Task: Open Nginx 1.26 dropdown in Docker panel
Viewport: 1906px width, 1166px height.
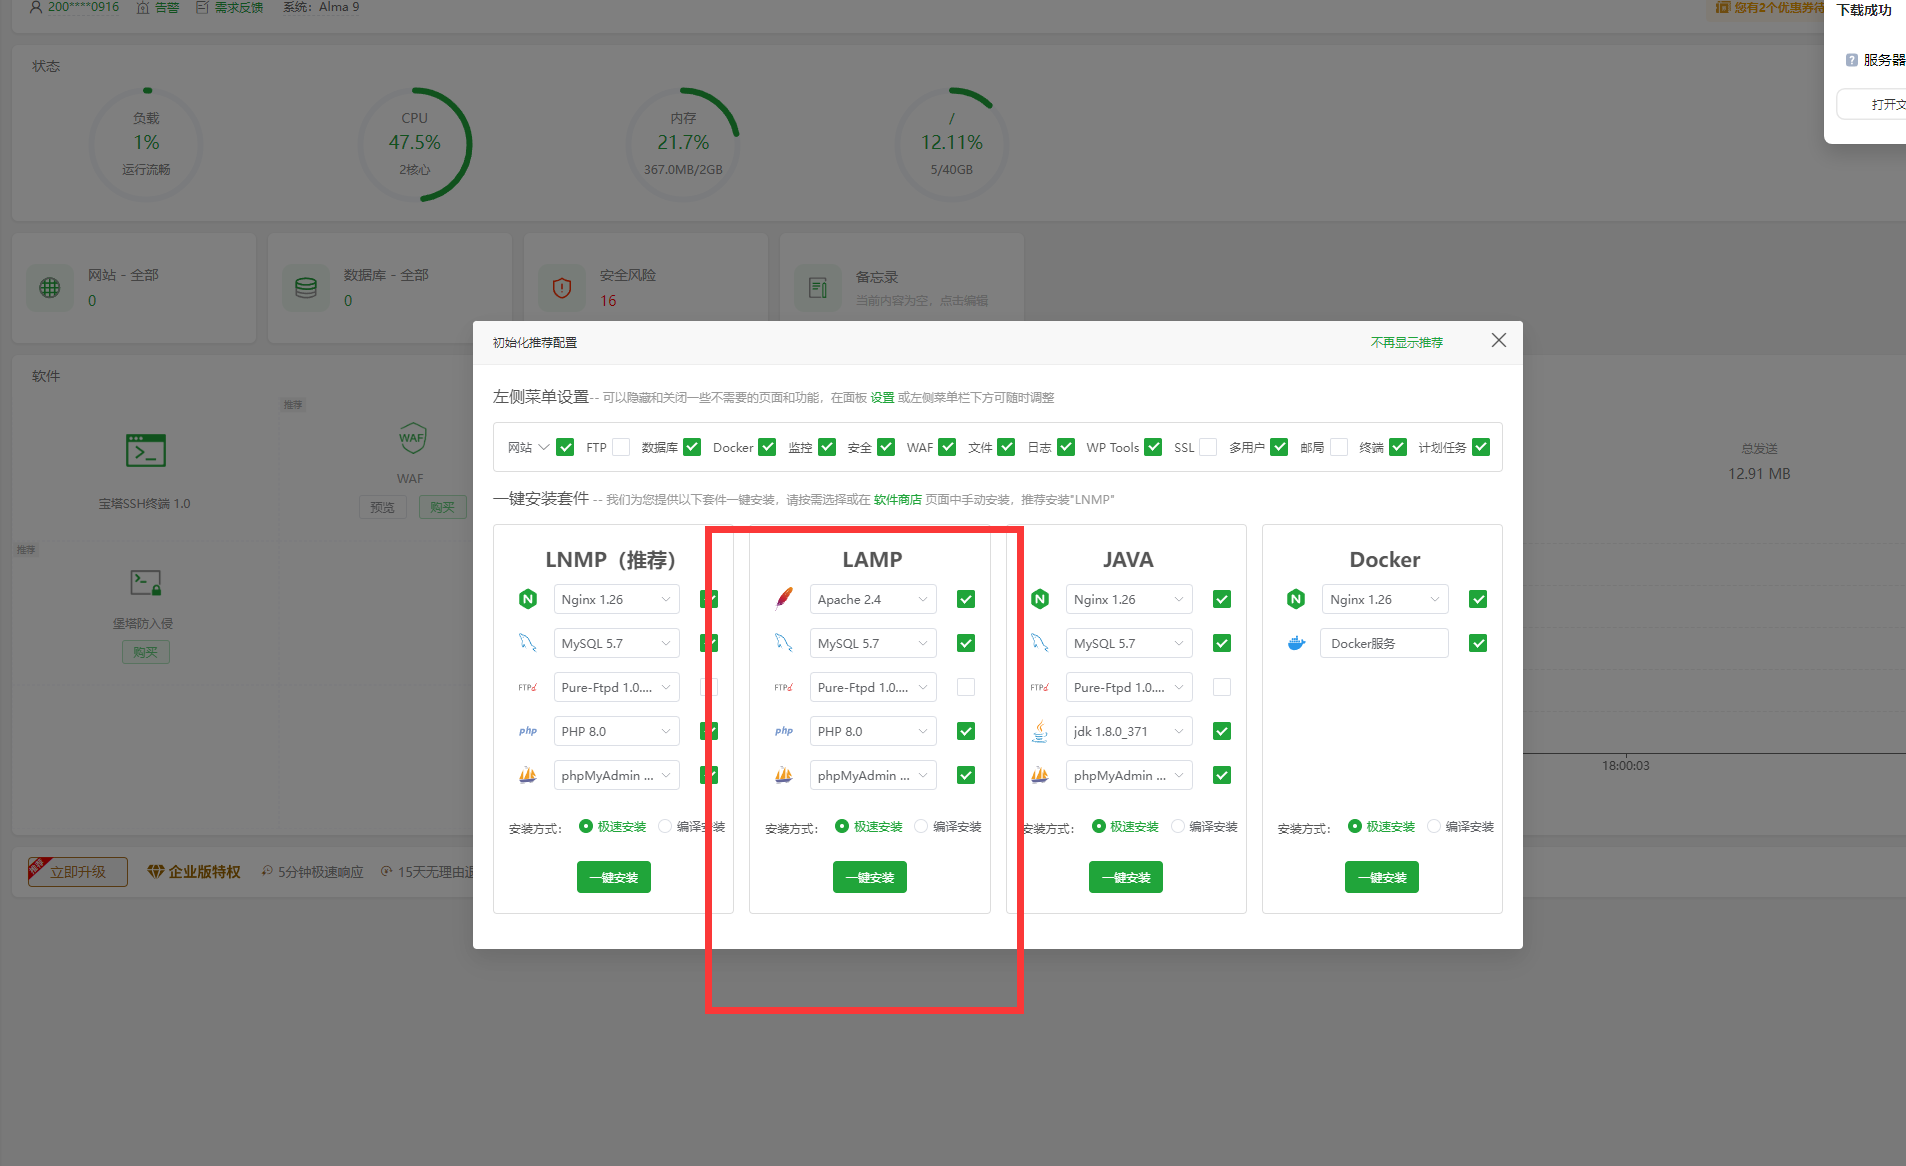Action: 1385,599
